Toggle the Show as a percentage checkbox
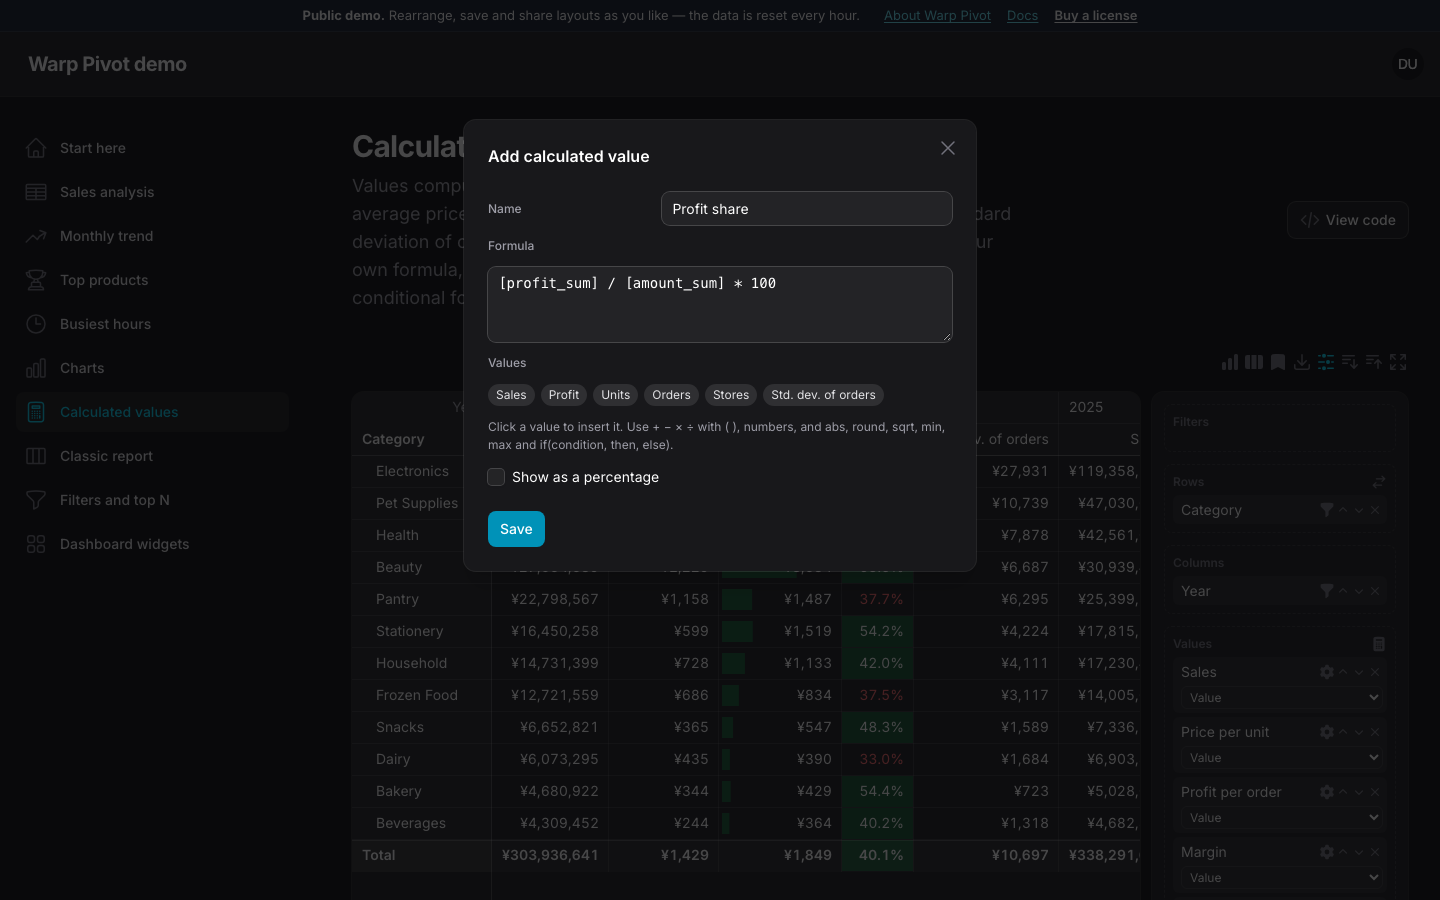 coord(496,477)
